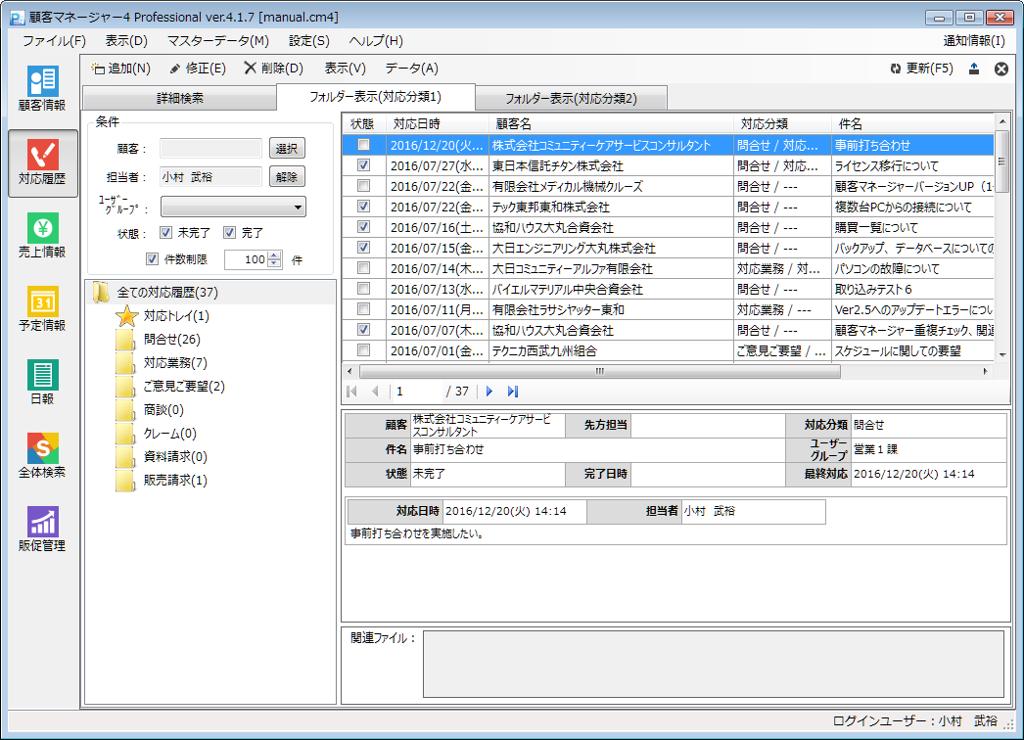Click the 追加(N) toolbar button

[121, 69]
